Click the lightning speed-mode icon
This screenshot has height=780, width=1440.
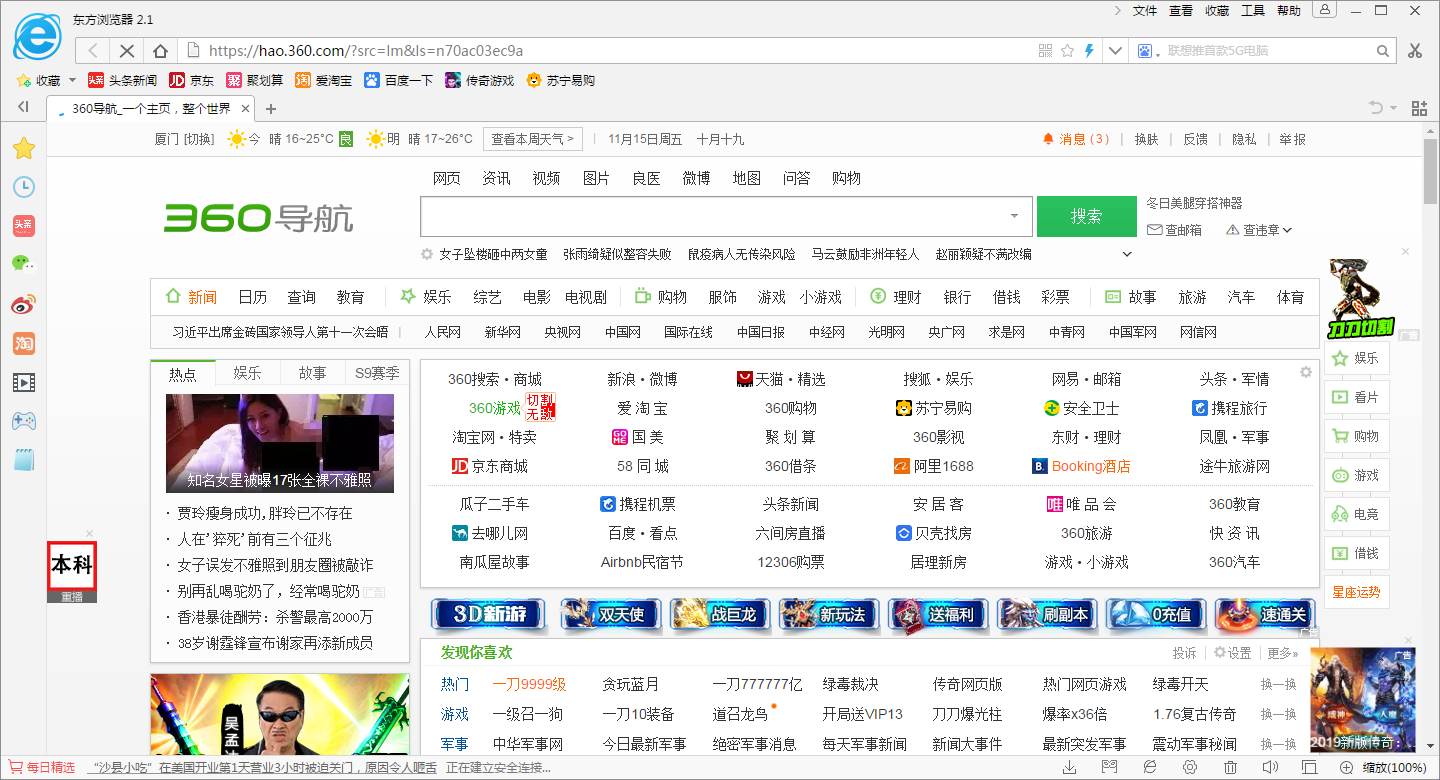tap(1089, 51)
